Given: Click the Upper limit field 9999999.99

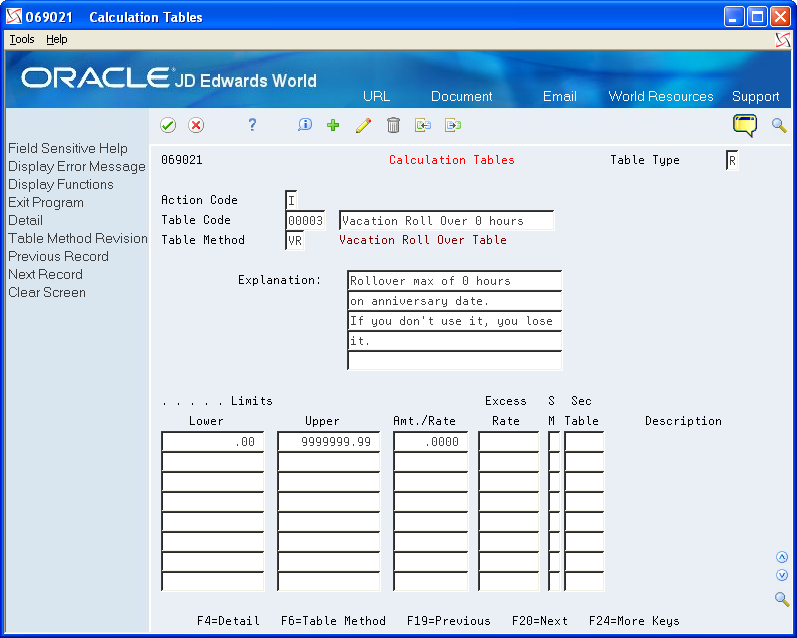Looking at the screenshot, I should [328, 441].
